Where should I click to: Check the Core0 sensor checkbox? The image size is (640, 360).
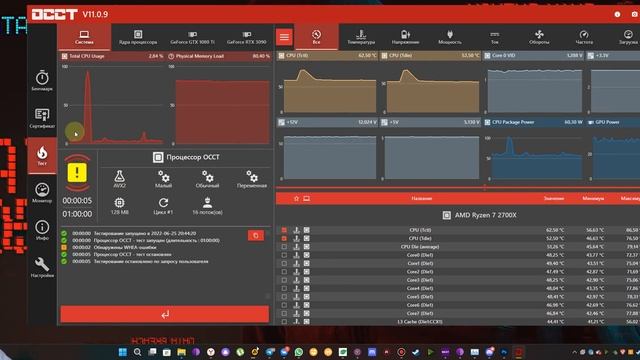click(x=284, y=255)
